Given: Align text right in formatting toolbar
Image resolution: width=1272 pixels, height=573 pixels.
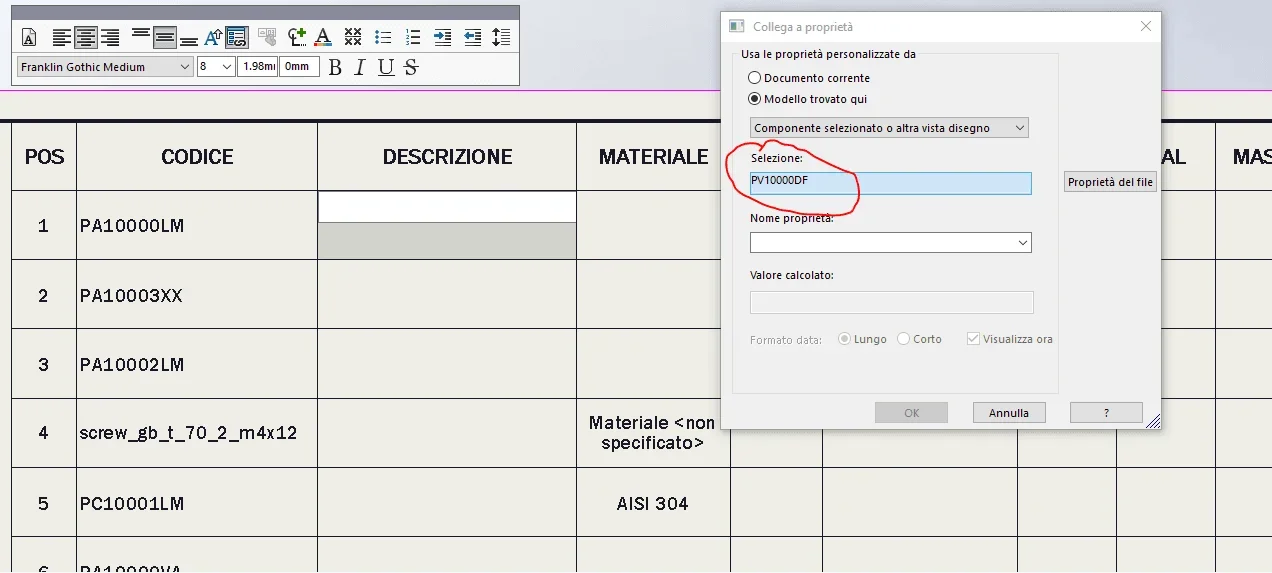Looking at the screenshot, I should tap(110, 38).
